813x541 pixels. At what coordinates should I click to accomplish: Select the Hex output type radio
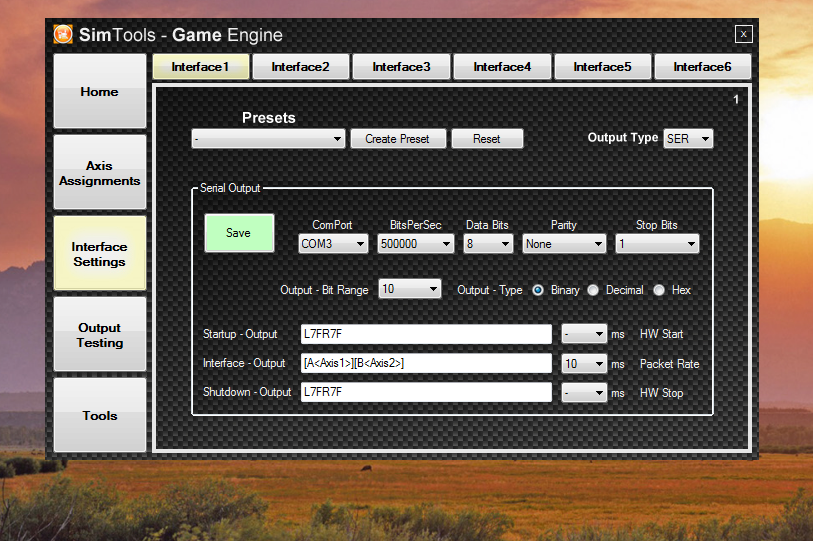tap(659, 290)
